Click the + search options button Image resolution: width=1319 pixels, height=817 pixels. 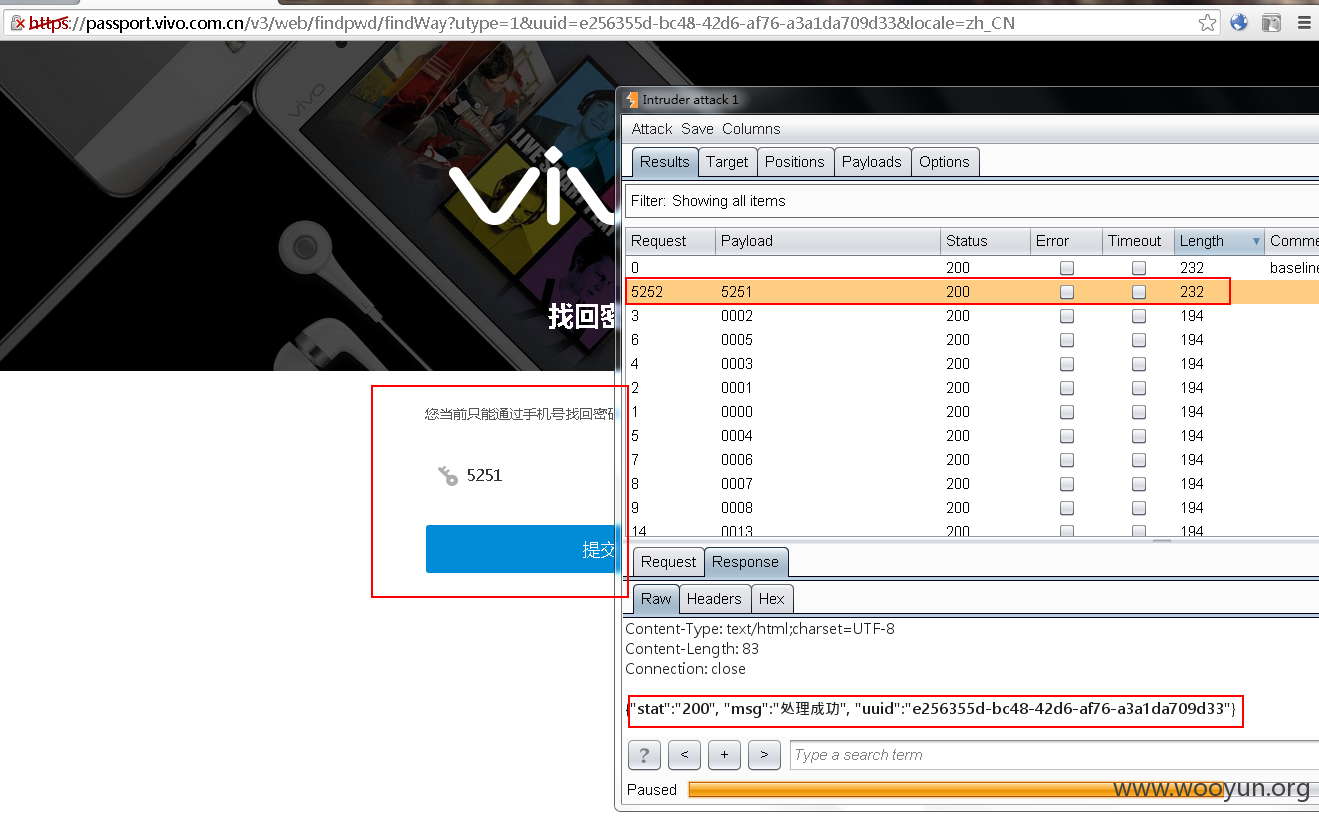pyautogui.click(x=724, y=755)
